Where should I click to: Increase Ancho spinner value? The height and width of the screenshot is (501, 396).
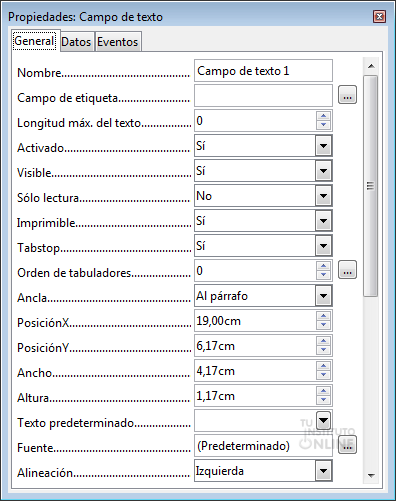coord(323,366)
